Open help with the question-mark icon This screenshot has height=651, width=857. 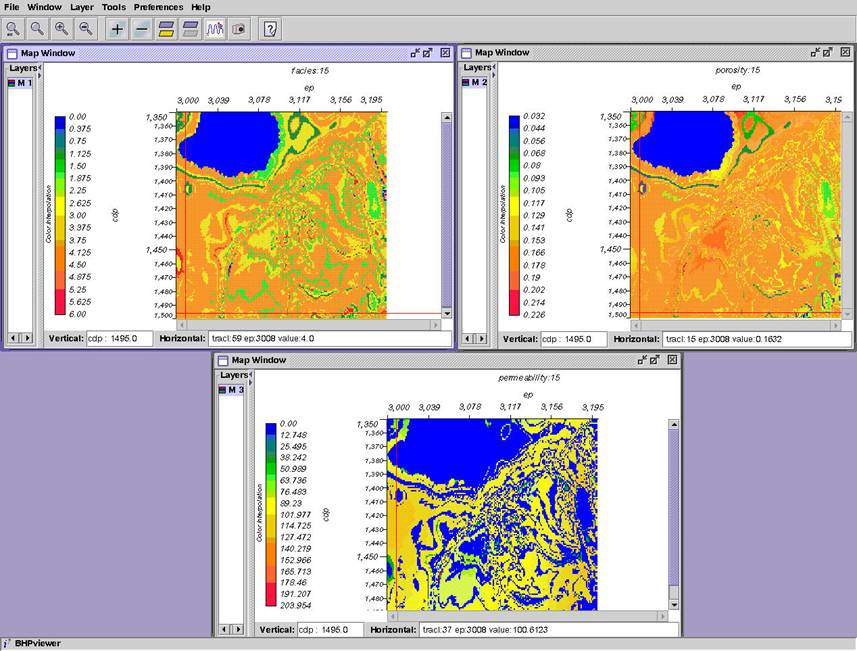[270, 29]
